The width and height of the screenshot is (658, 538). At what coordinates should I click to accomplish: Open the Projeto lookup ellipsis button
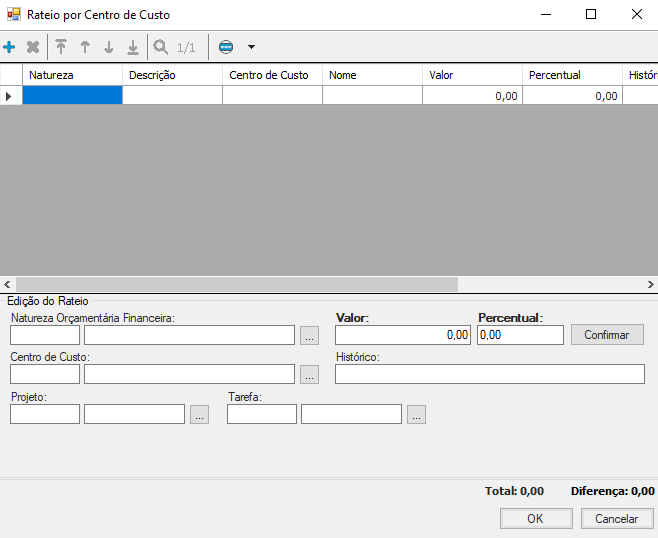pyautogui.click(x=199, y=414)
